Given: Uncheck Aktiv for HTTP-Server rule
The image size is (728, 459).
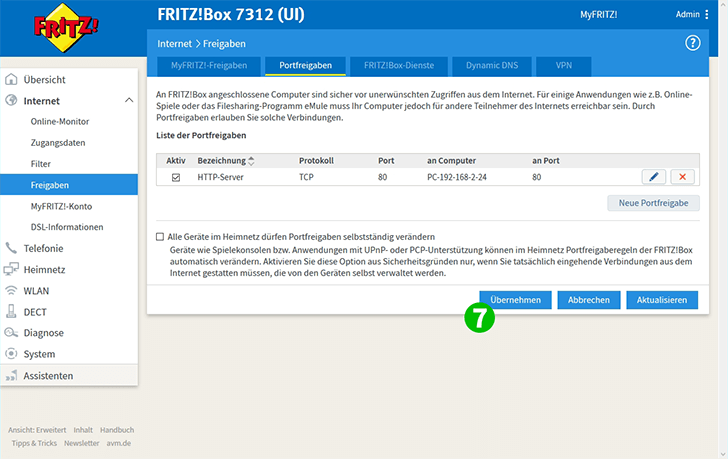Looking at the screenshot, I should pos(176,177).
